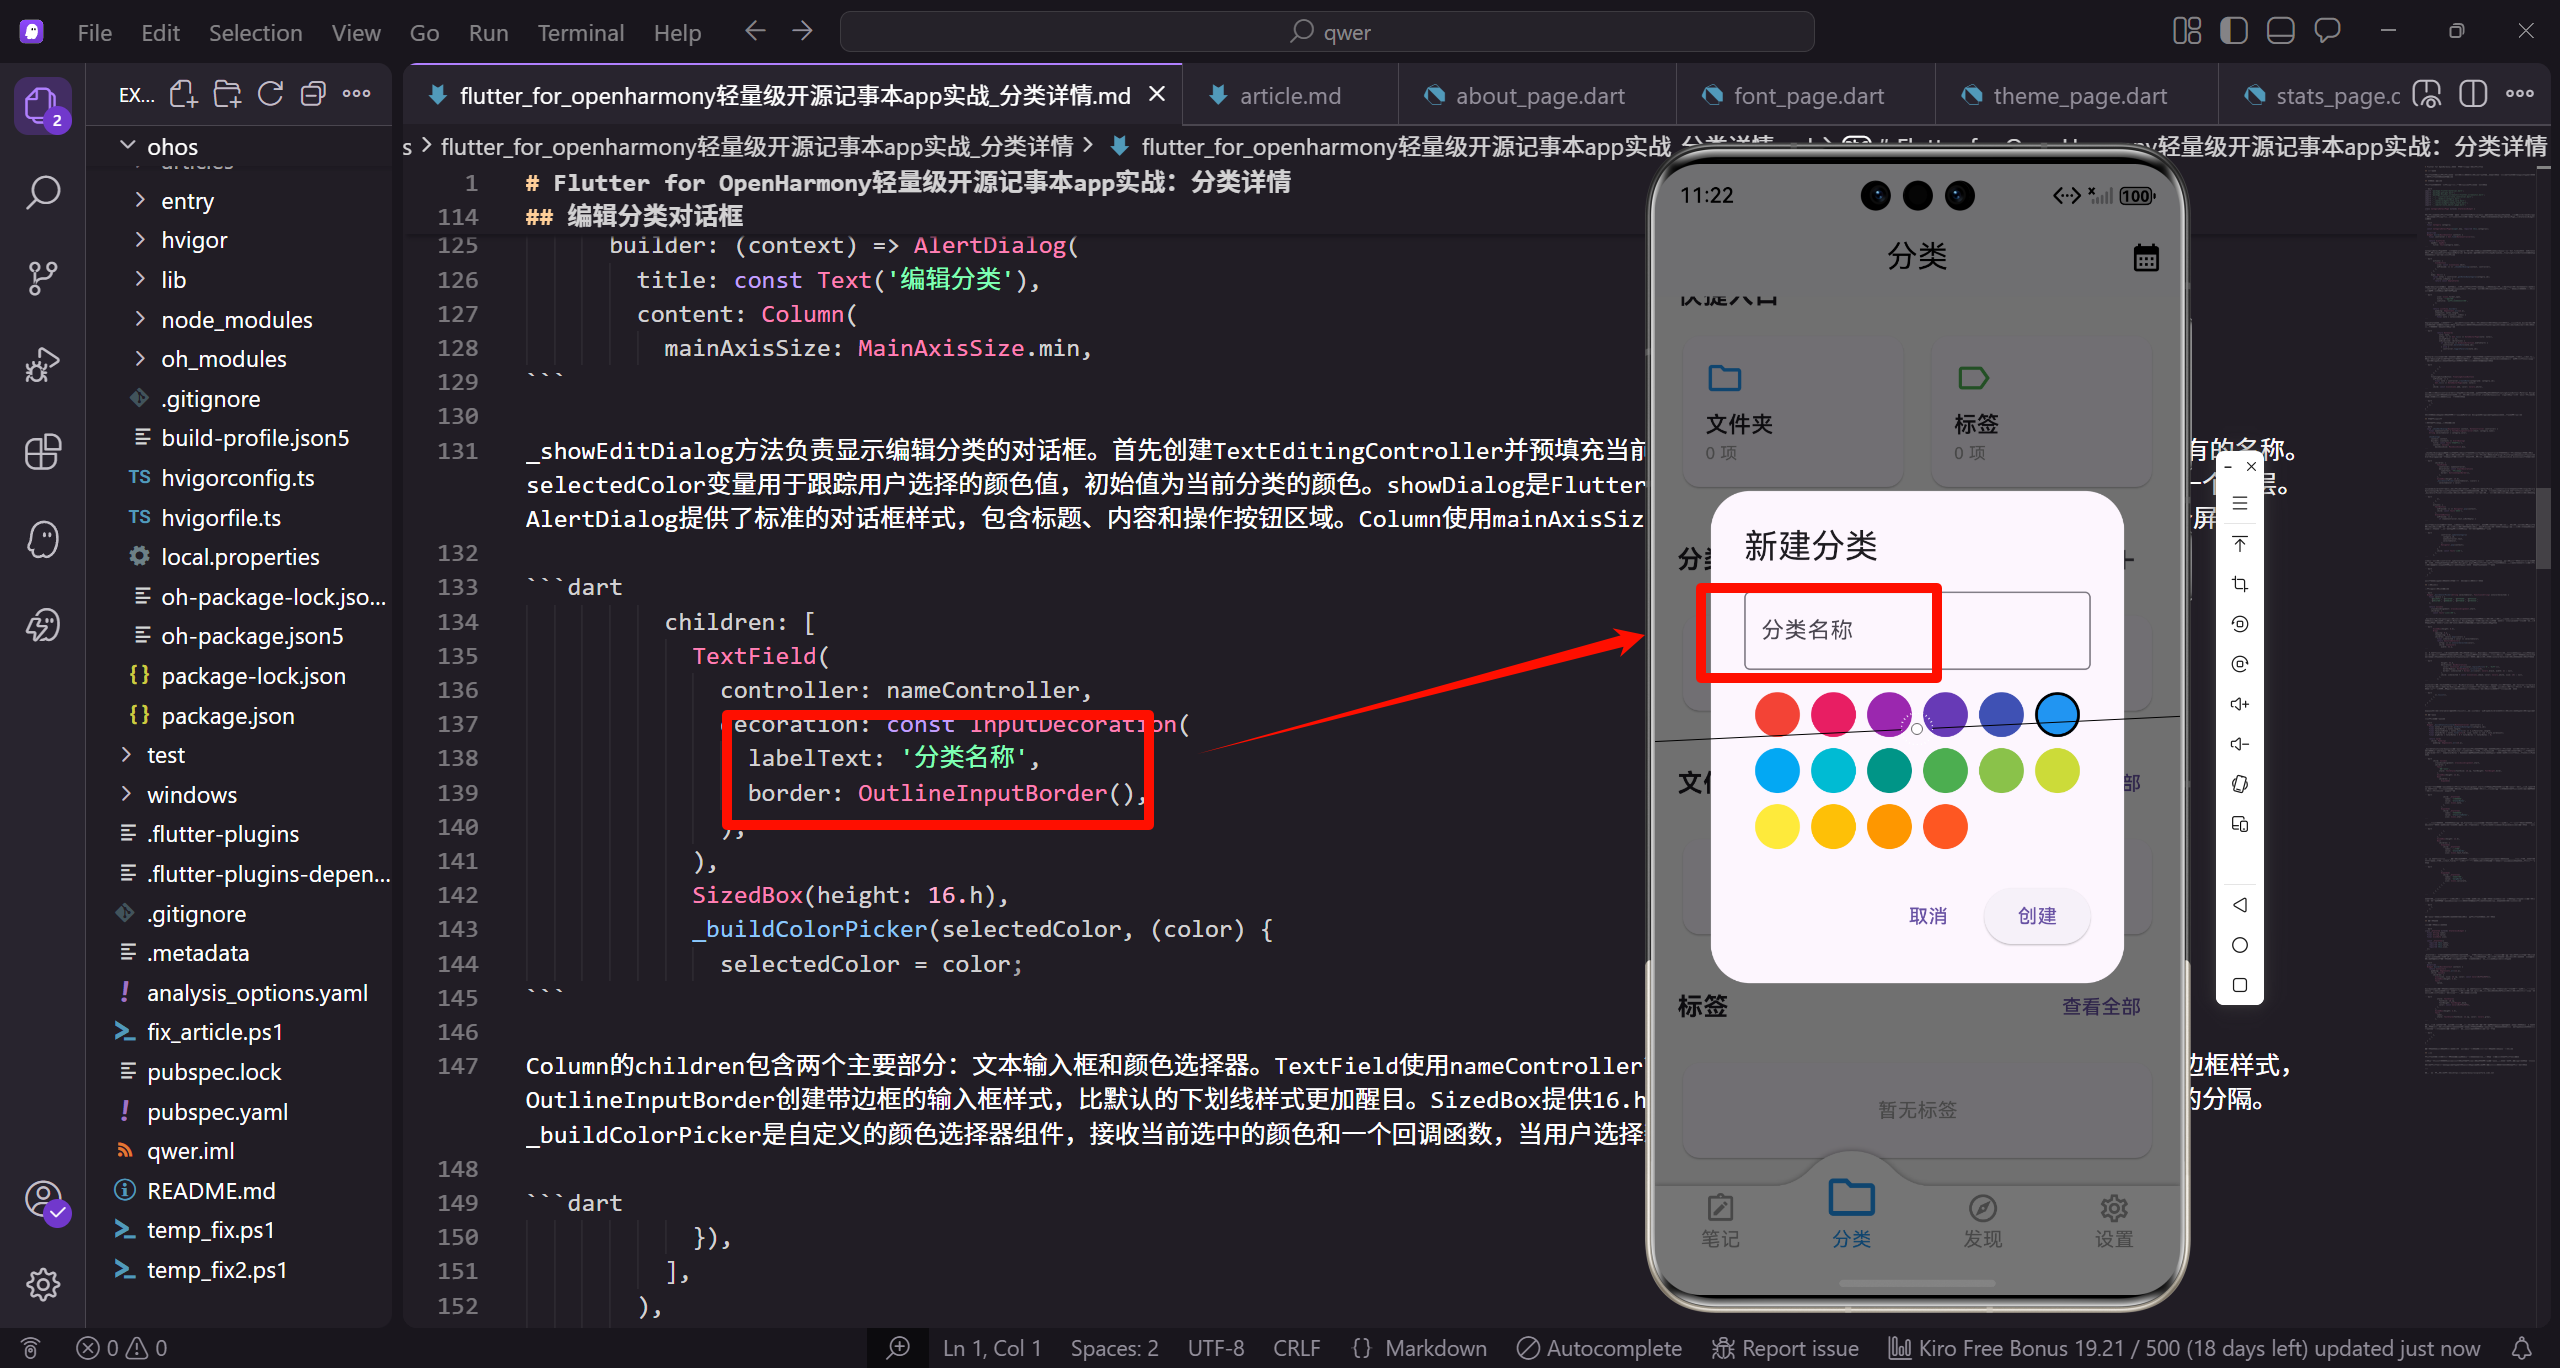
Task: Open markdown preview to the side
Action: click(x=2427, y=94)
